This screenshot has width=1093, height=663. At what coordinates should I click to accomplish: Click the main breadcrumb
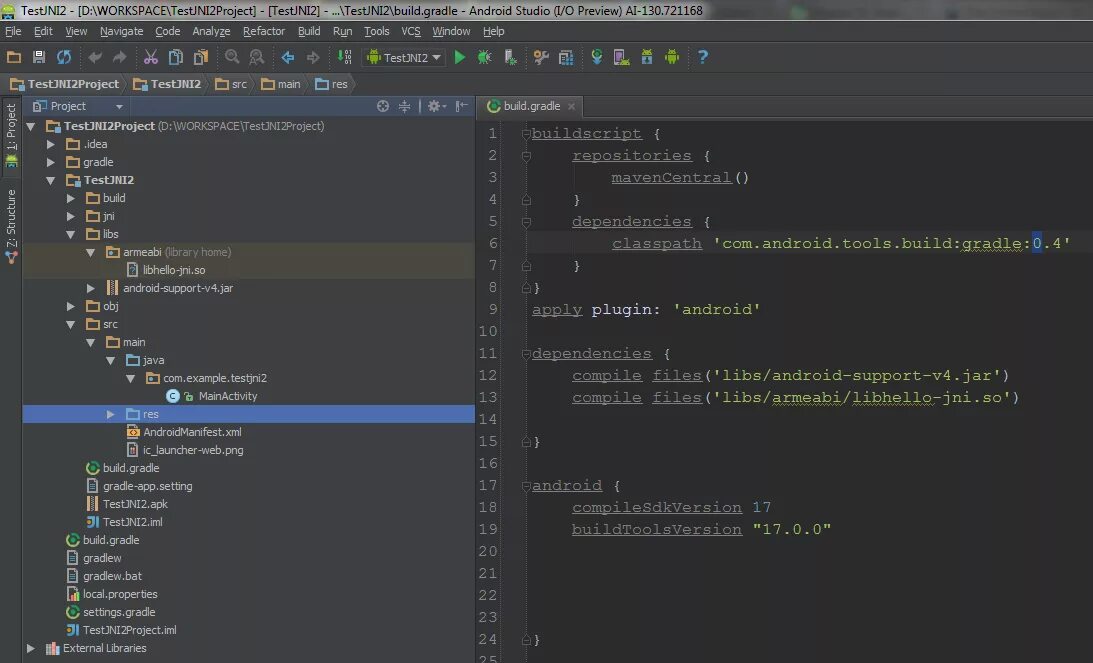coord(282,84)
